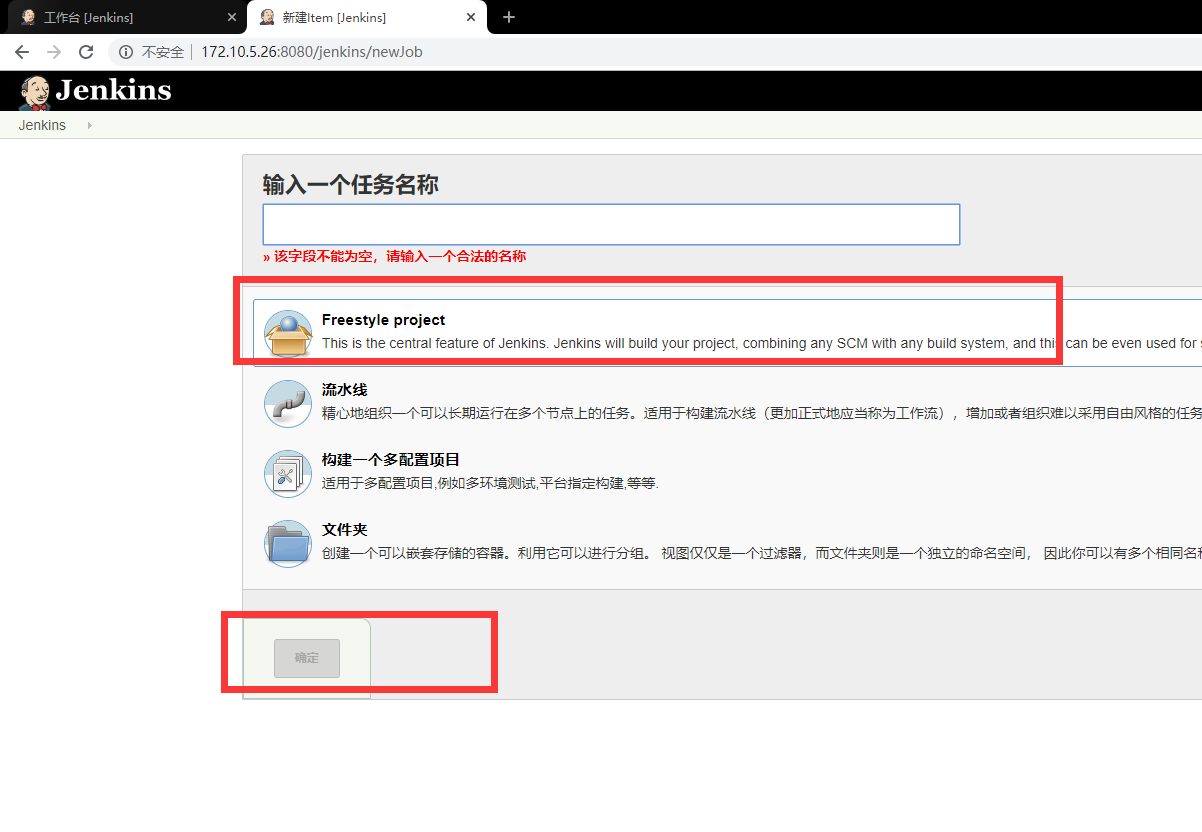
Task: Click the Freestyle project box icon
Action: pyautogui.click(x=288, y=333)
